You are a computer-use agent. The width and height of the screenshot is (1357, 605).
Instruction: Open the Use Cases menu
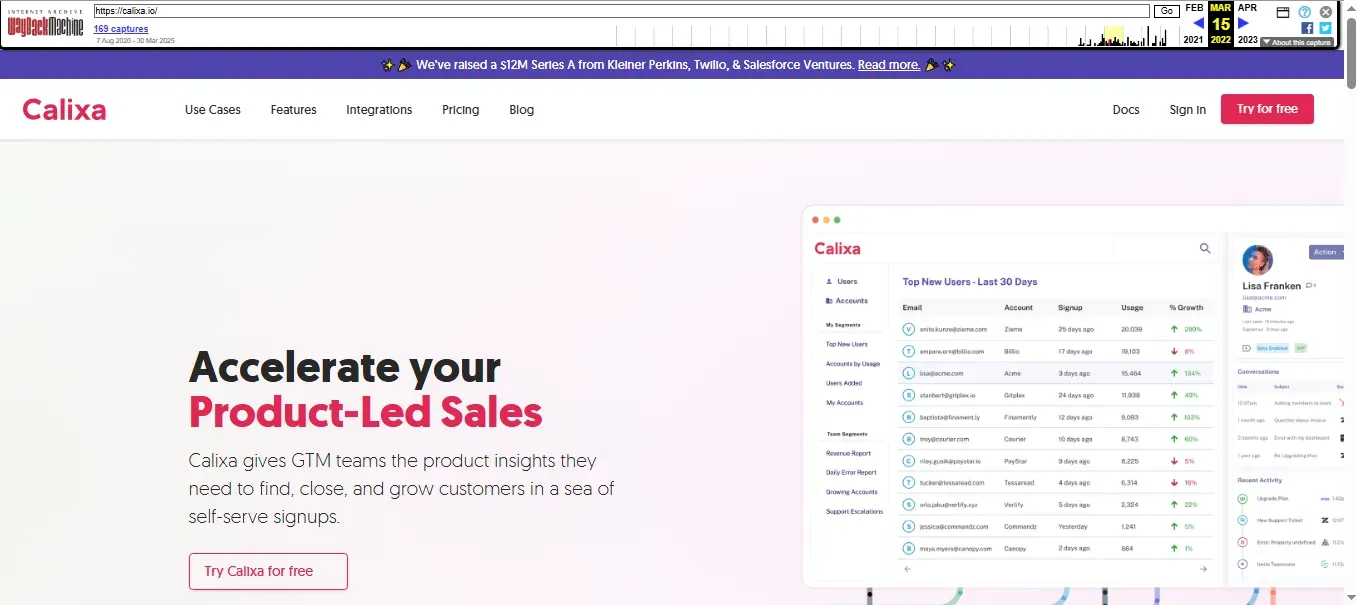[213, 110]
